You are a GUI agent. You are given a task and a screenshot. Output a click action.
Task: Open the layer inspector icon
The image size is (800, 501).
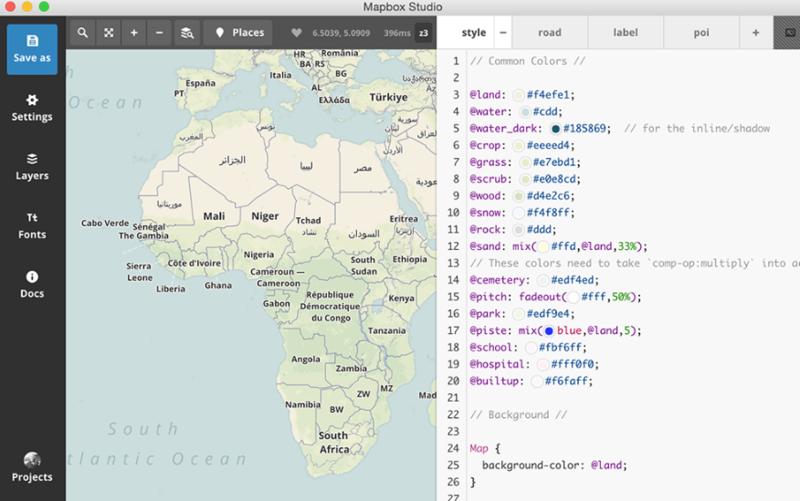pyautogui.click(x=187, y=33)
